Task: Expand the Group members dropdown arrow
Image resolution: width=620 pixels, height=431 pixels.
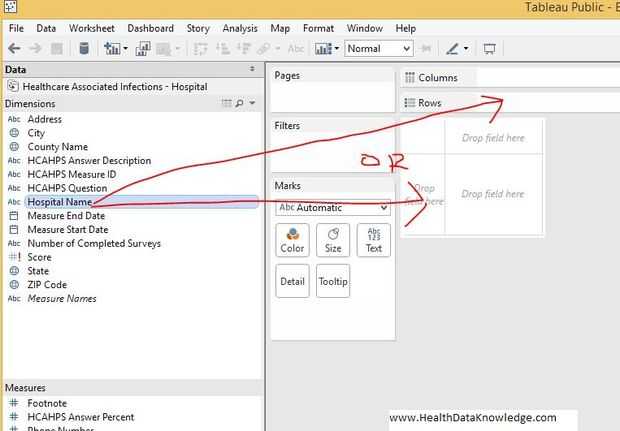Action: (278, 49)
